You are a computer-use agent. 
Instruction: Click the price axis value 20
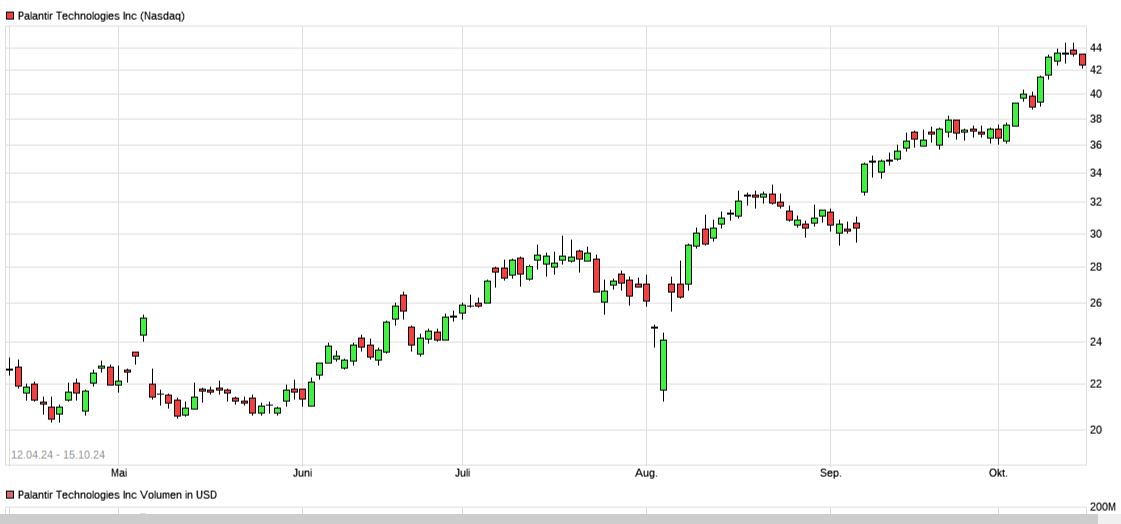click(x=1095, y=430)
